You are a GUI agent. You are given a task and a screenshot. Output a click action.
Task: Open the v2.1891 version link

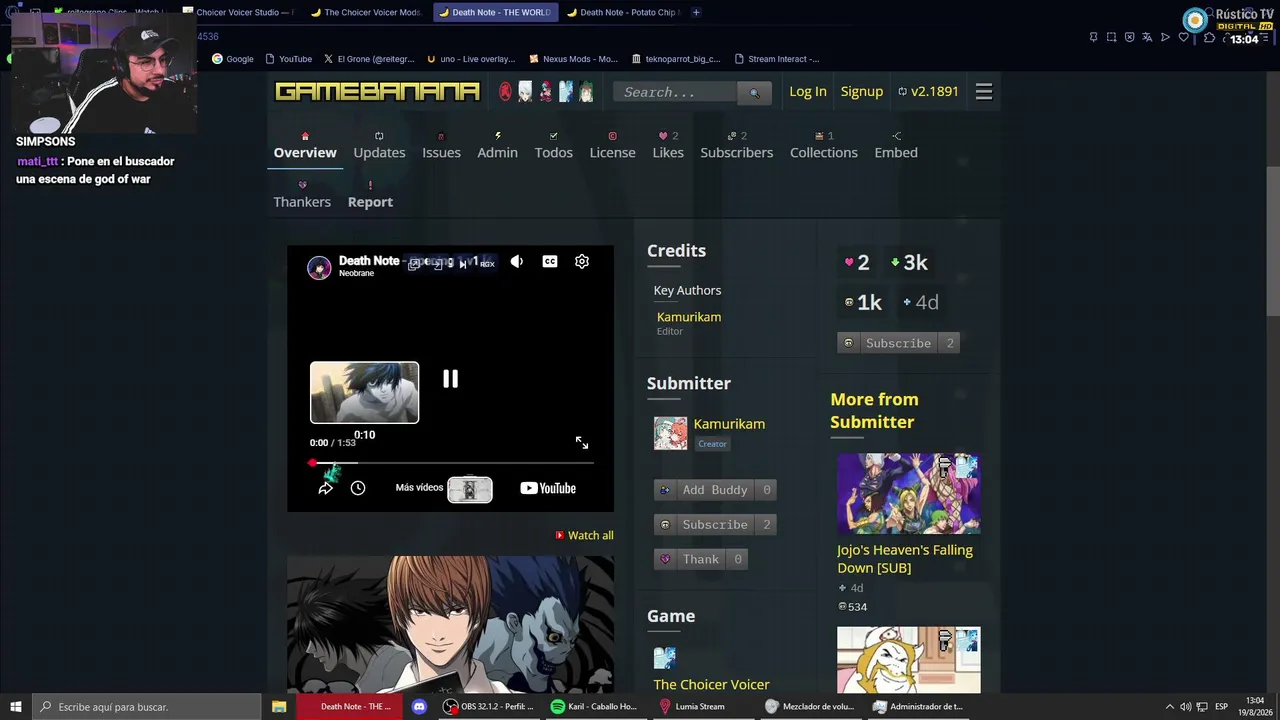click(x=928, y=92)
